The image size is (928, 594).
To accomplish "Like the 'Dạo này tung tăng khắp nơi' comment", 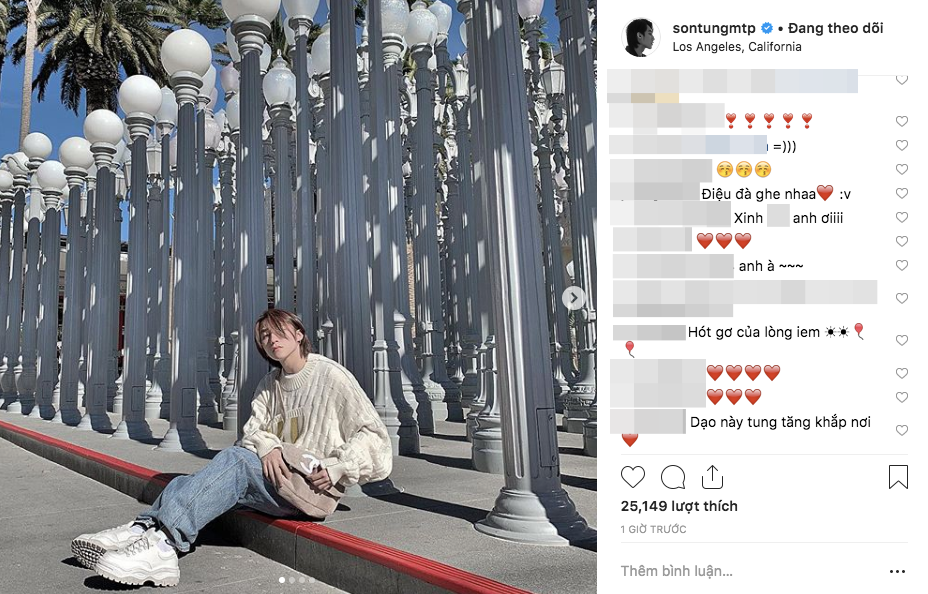I will click(901, 430).
